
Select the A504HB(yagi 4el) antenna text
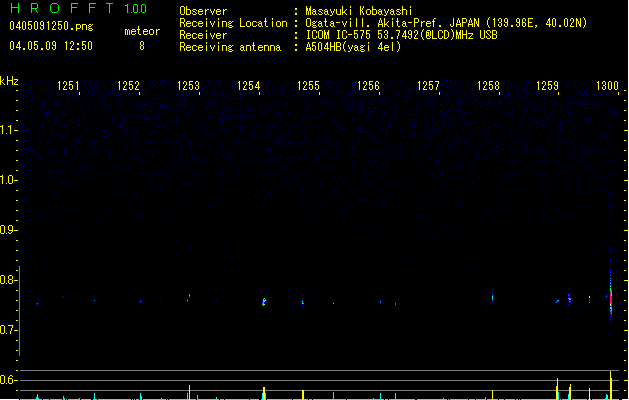353,47
